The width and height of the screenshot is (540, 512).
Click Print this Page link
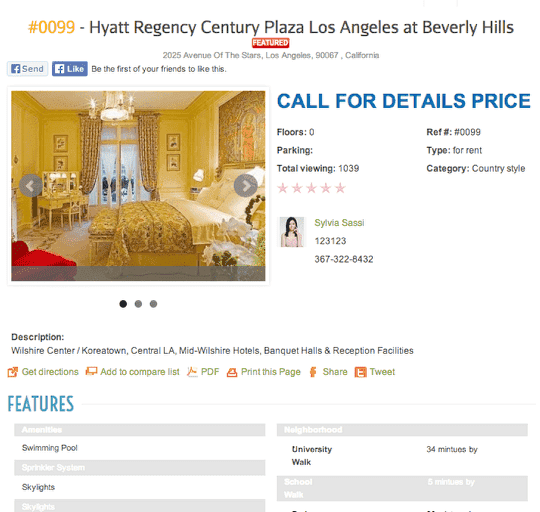coord(271,372)
